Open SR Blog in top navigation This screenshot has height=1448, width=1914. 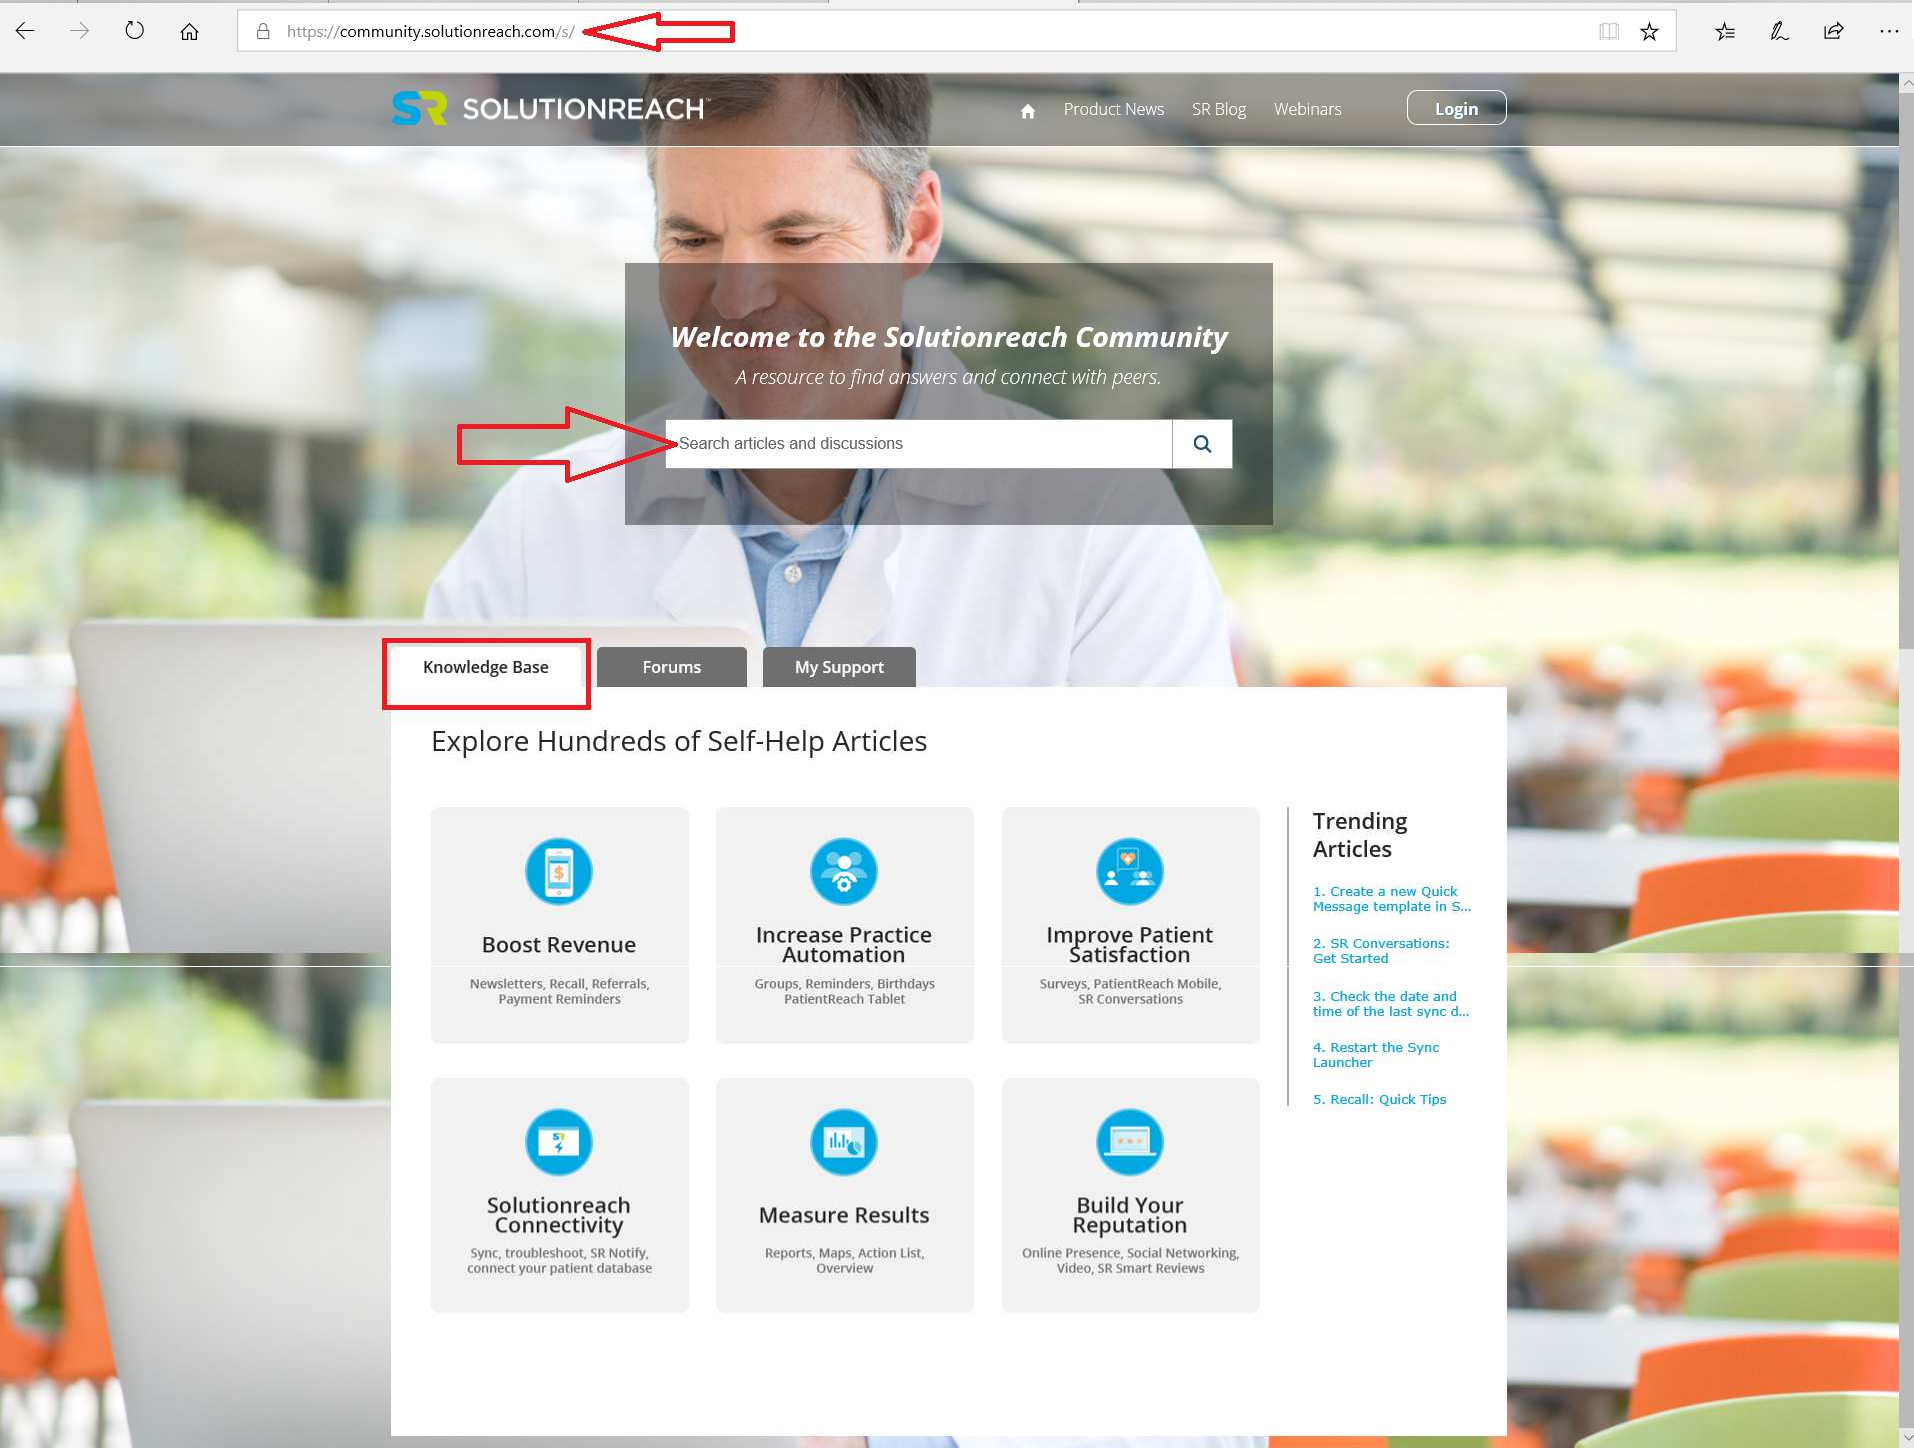click(1218, 109)
